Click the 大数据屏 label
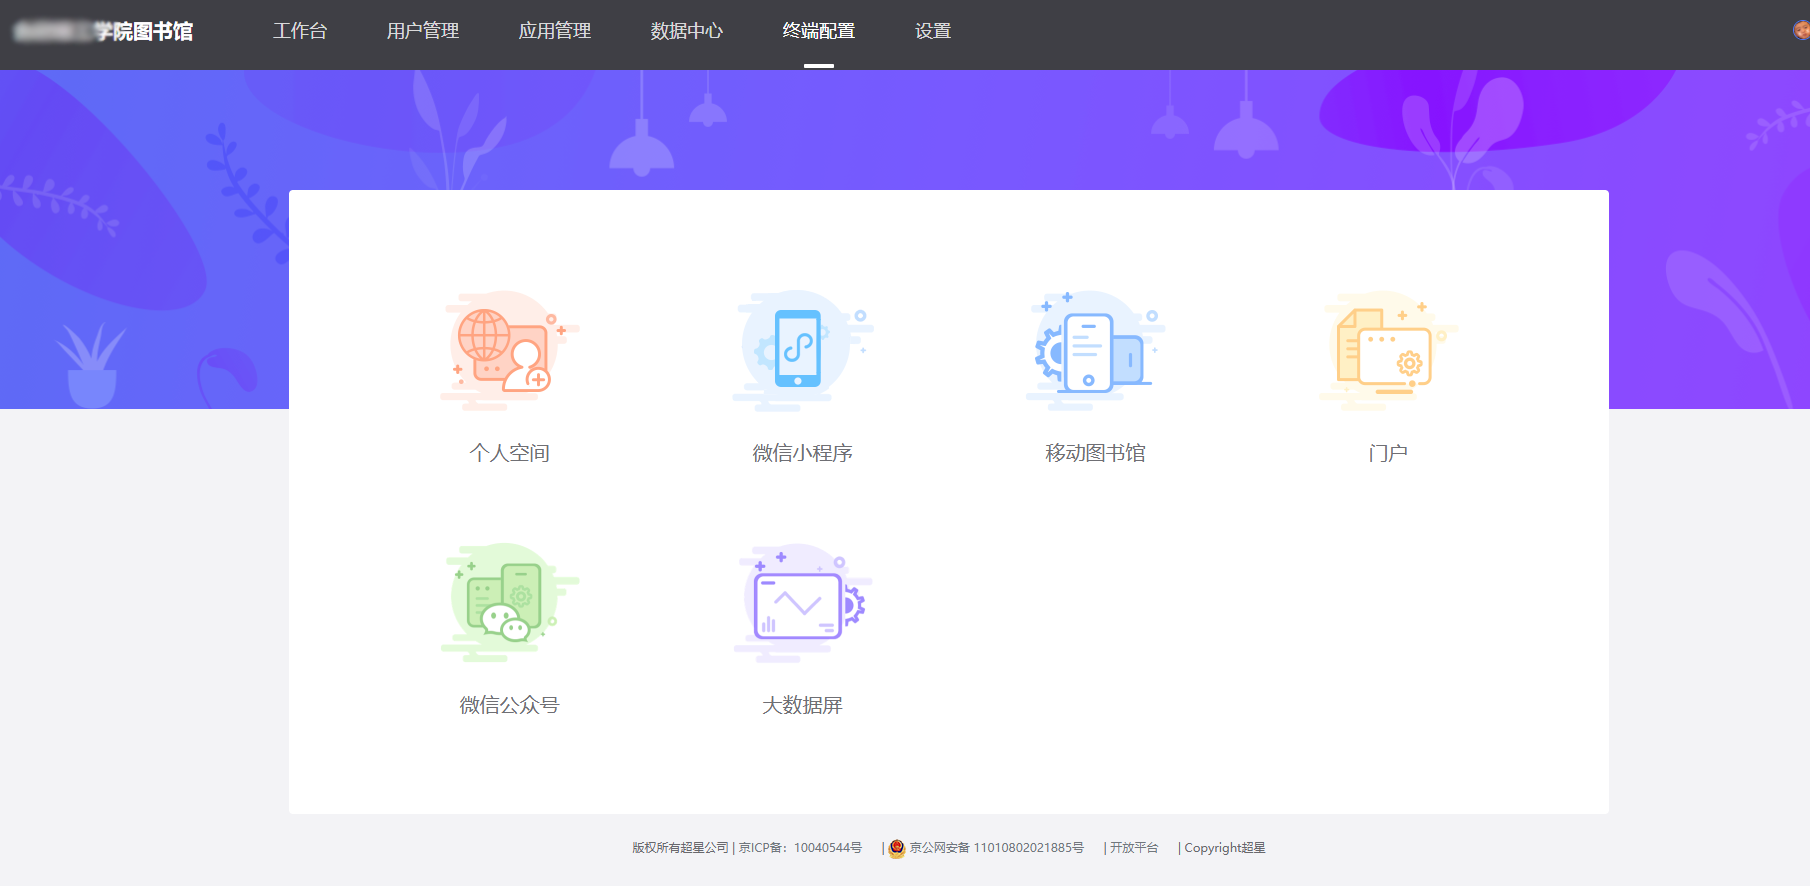The width and height of the screenshot is (1810, 886). coord(802,705)
